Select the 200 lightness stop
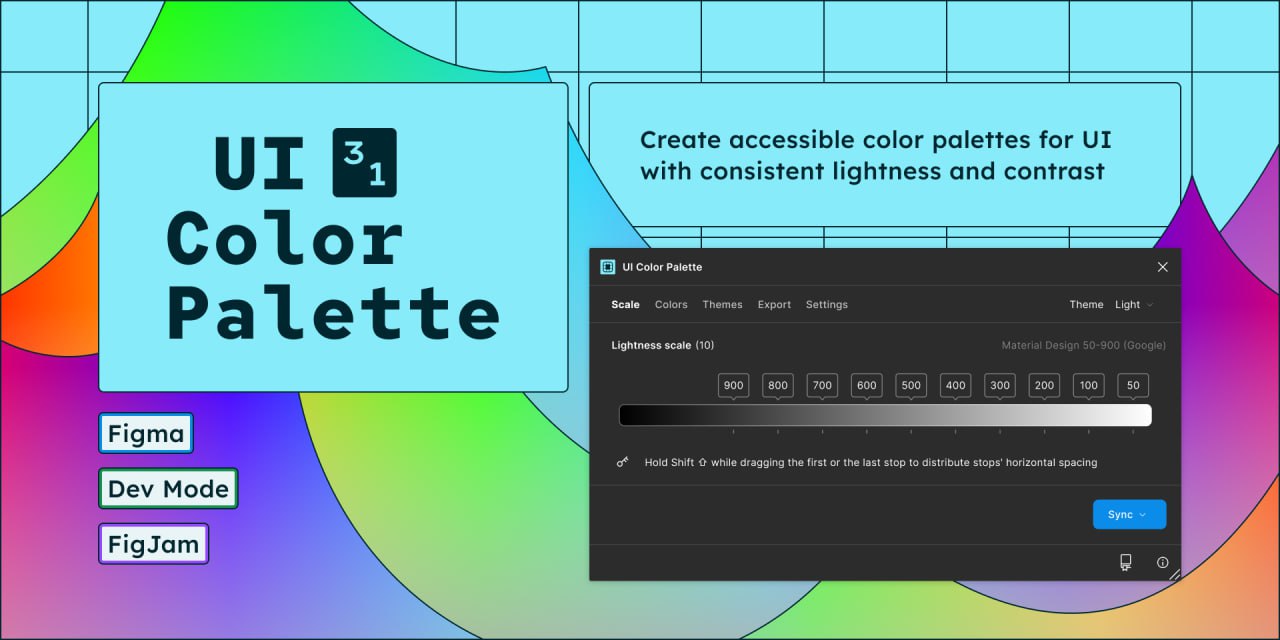Screen dimensions: 1280x640 point(1044,386)
